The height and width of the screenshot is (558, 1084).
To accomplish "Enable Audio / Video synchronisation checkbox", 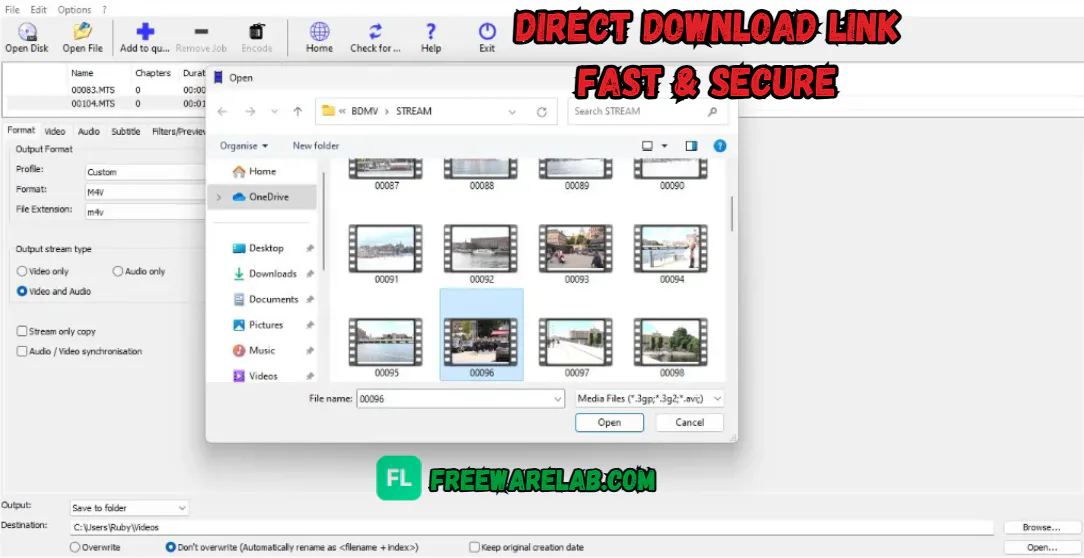I will tap(22, 352).
